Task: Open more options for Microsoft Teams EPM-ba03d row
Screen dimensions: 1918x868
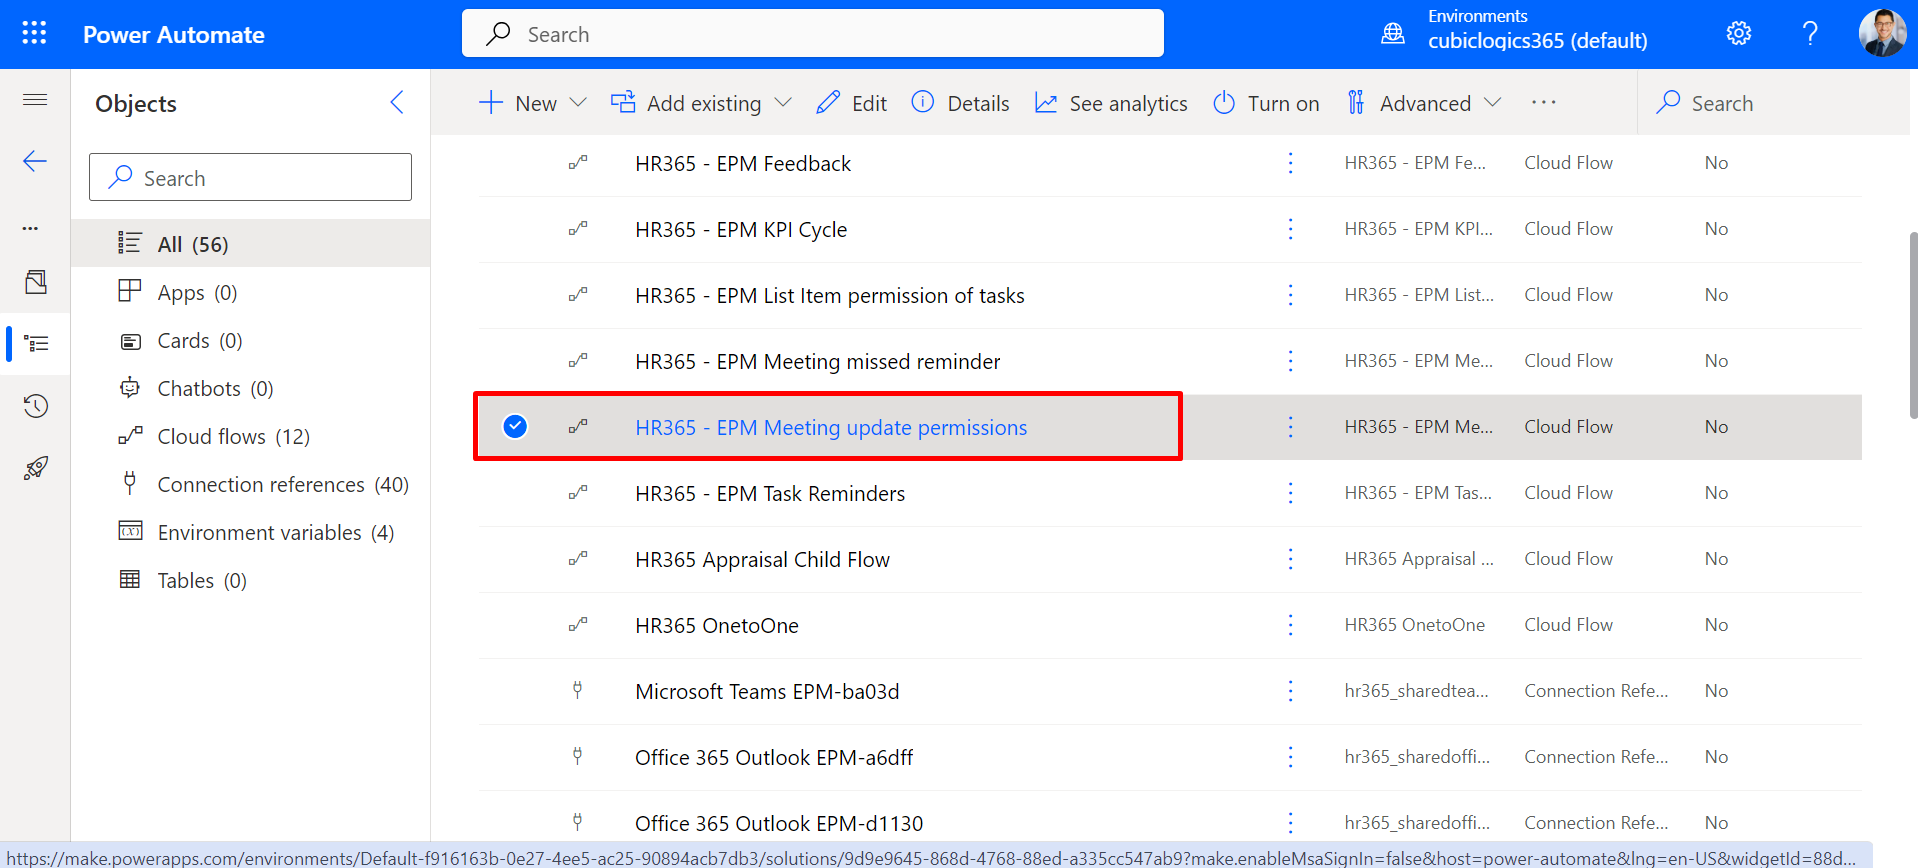Action: click(1290, 691)
